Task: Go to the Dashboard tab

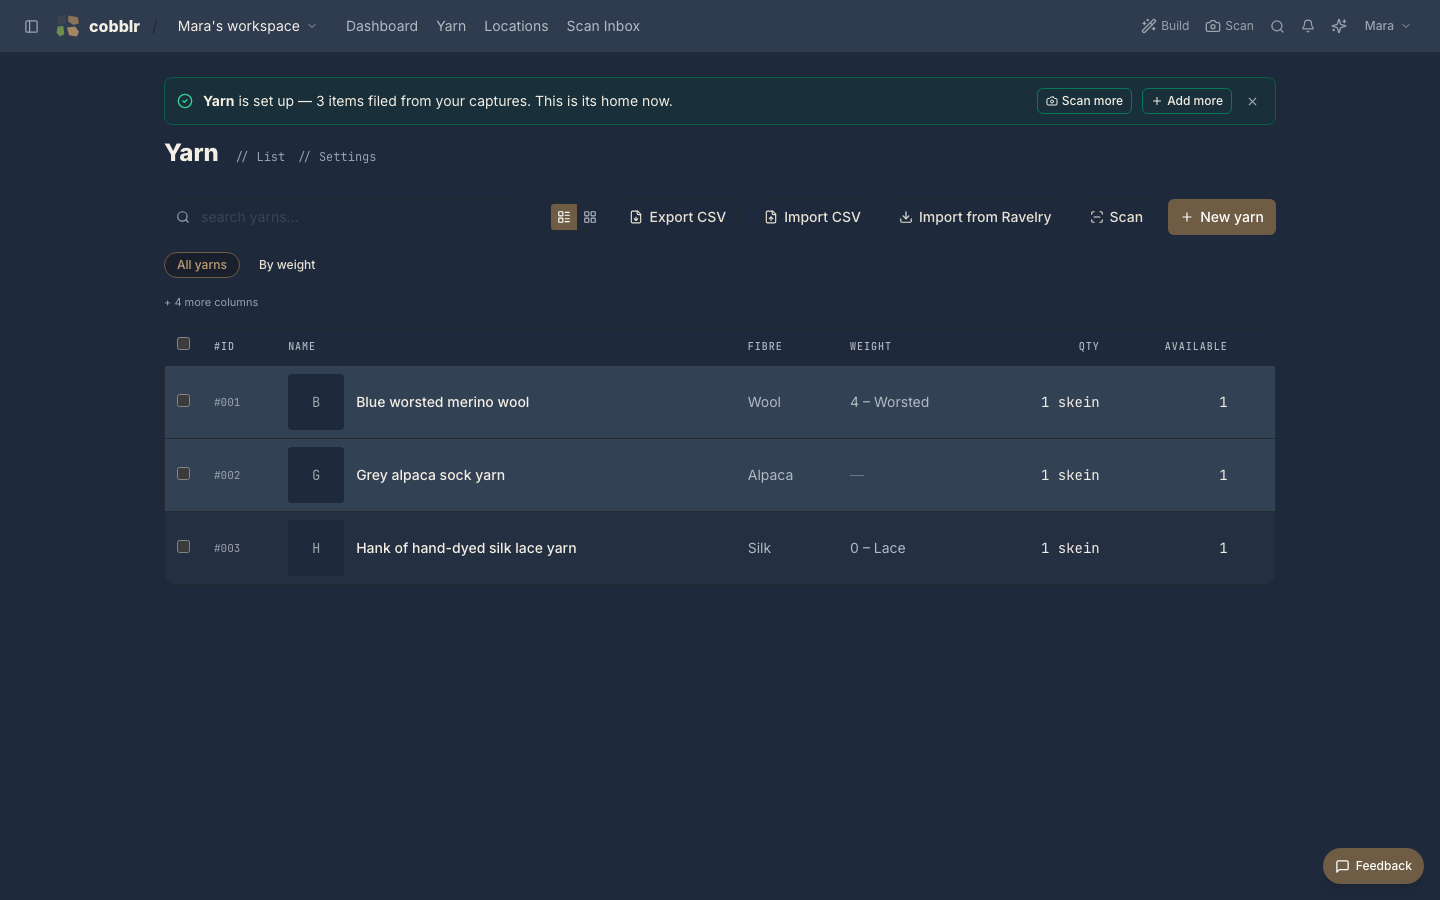Action: [382, 26]
